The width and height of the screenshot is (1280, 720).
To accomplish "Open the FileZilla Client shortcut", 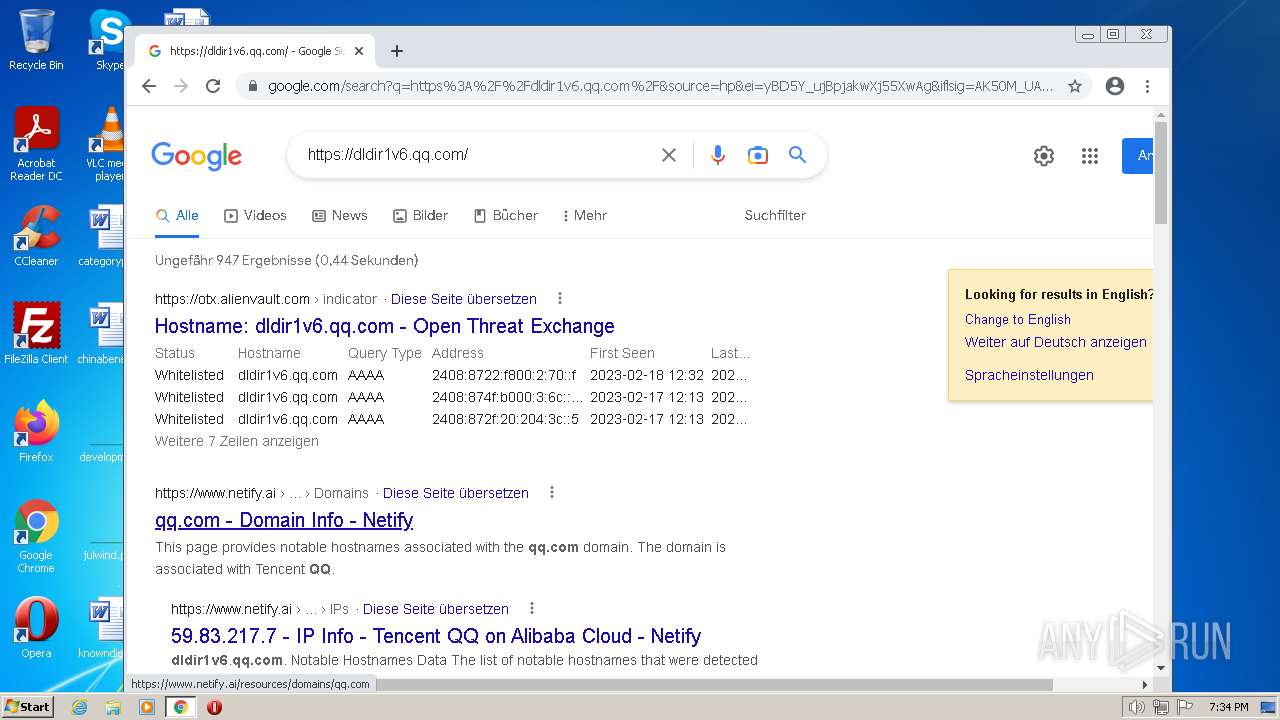I will click(36, 333).
